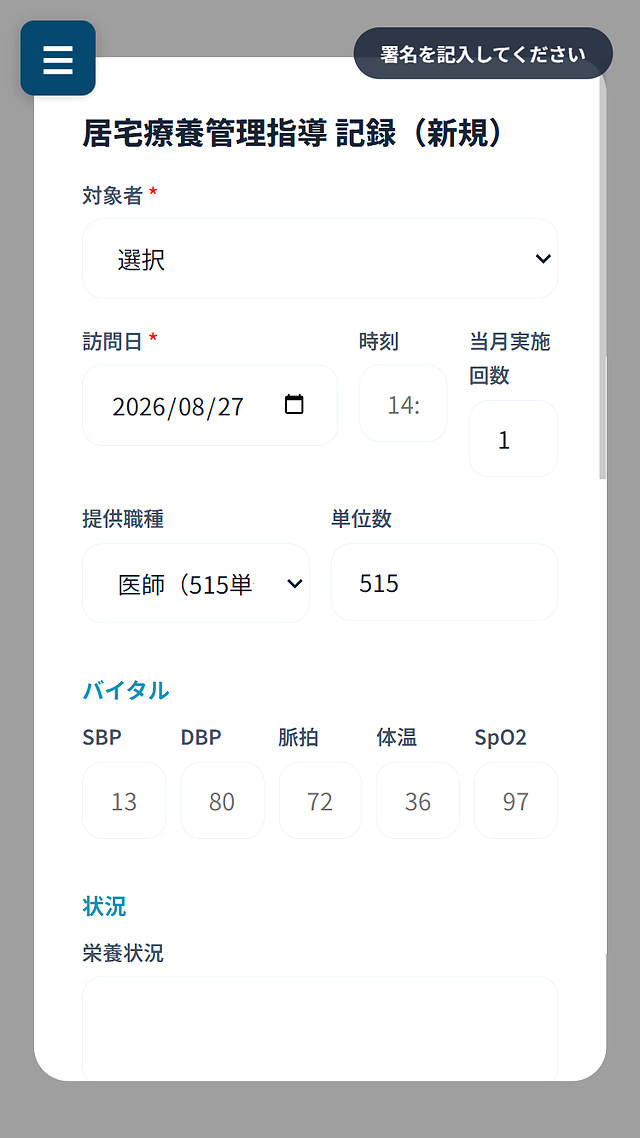Click the 栄養状況 text area
The height and width of the screenshot is (1138, 640).
(320, 1028)
